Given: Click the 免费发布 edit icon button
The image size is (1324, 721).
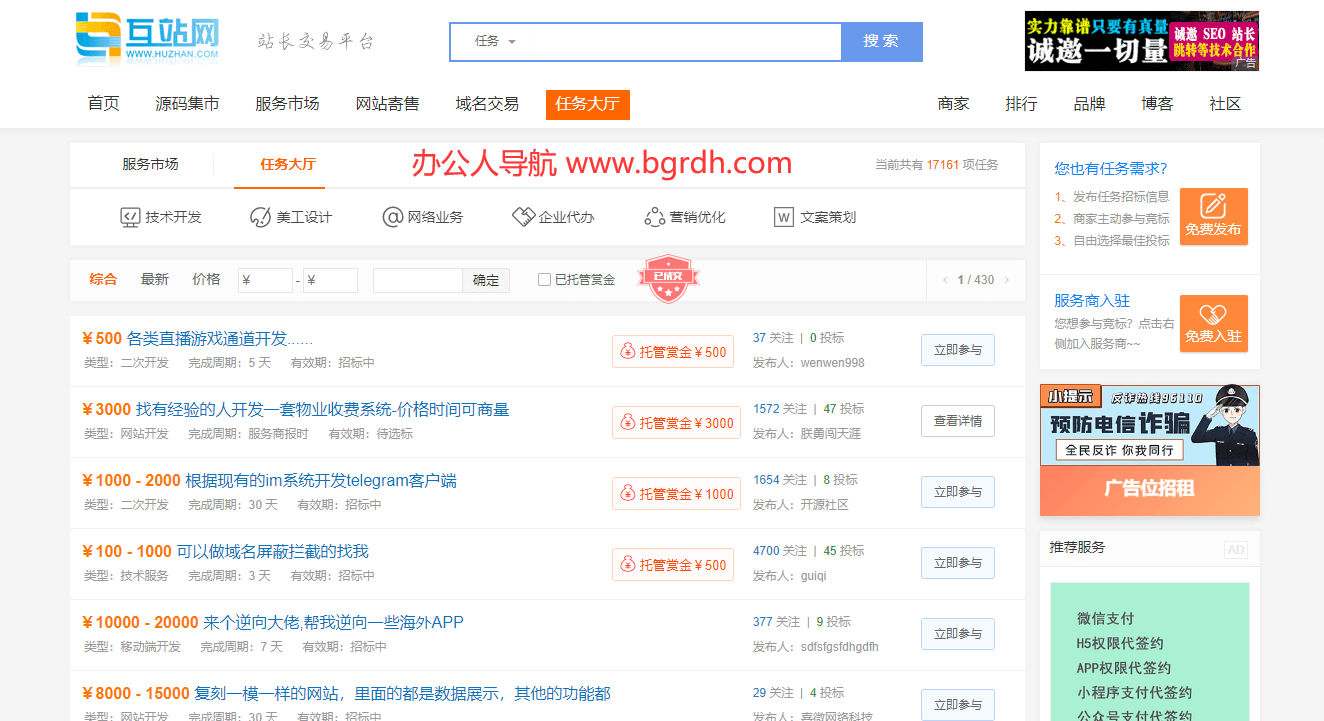Looking at the screenshot, I should coord(1213,215).
